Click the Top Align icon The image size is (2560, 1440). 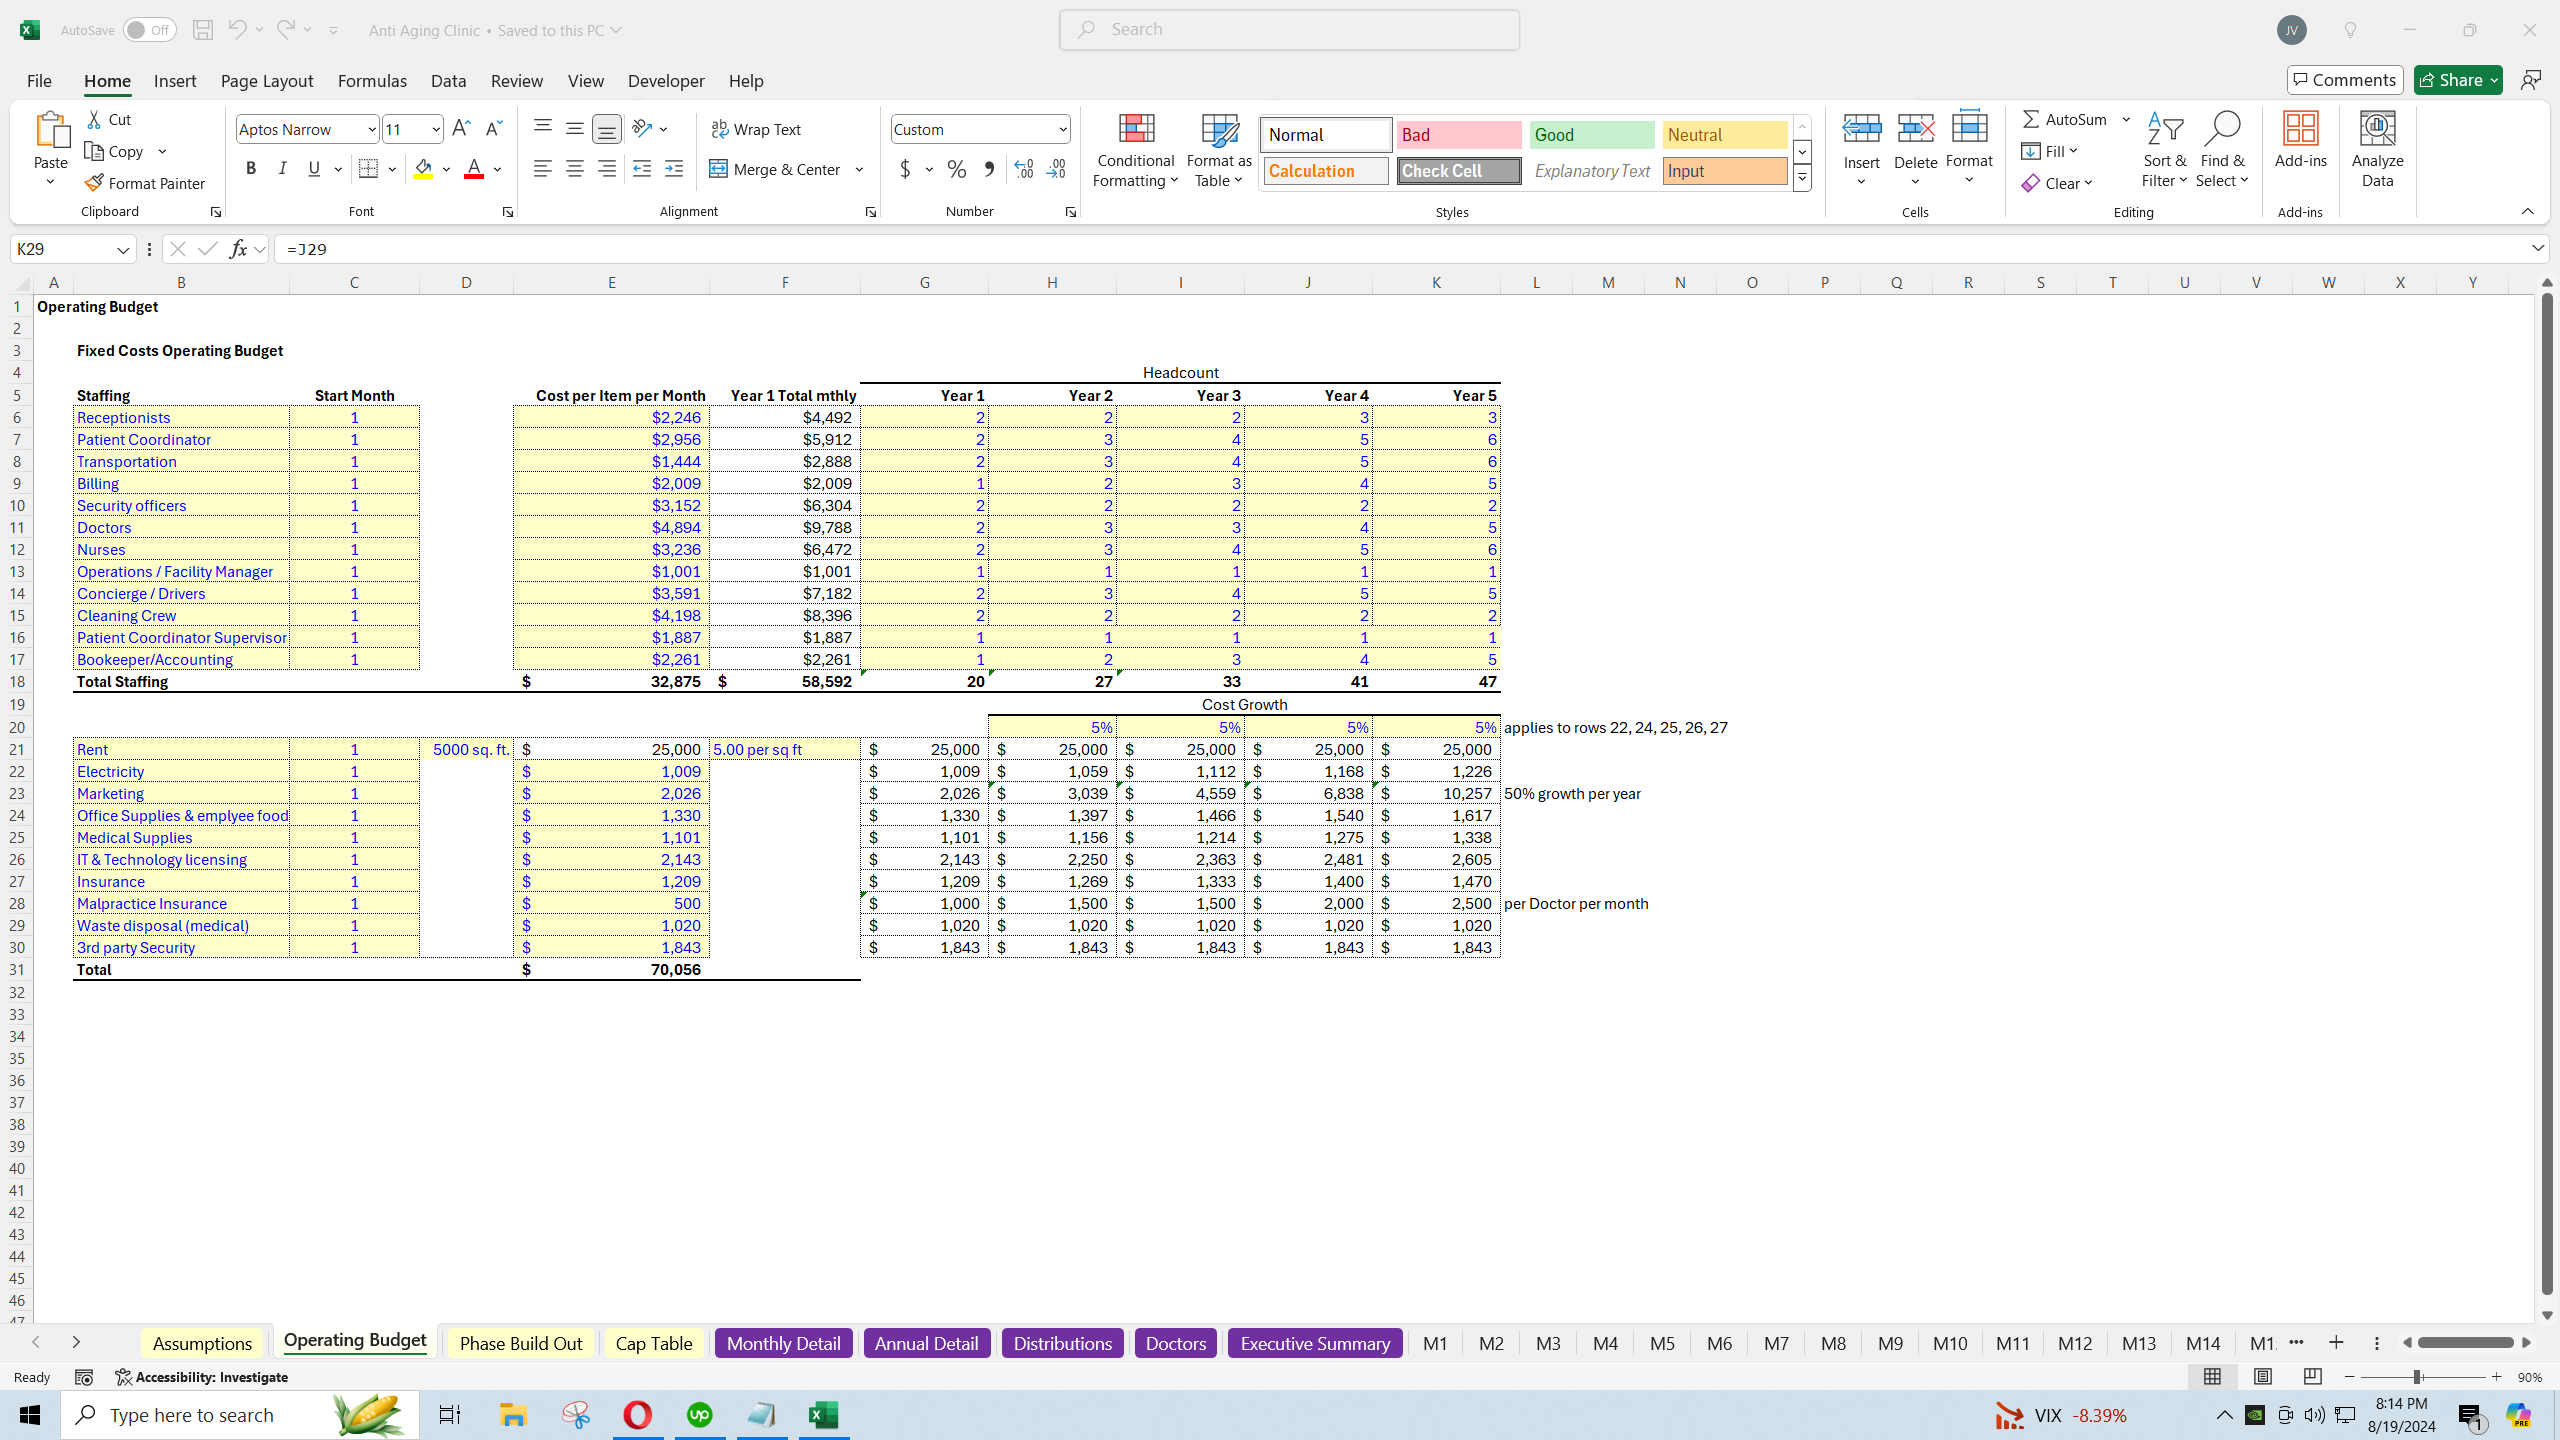pyautogui.click(x=542, y=128)
